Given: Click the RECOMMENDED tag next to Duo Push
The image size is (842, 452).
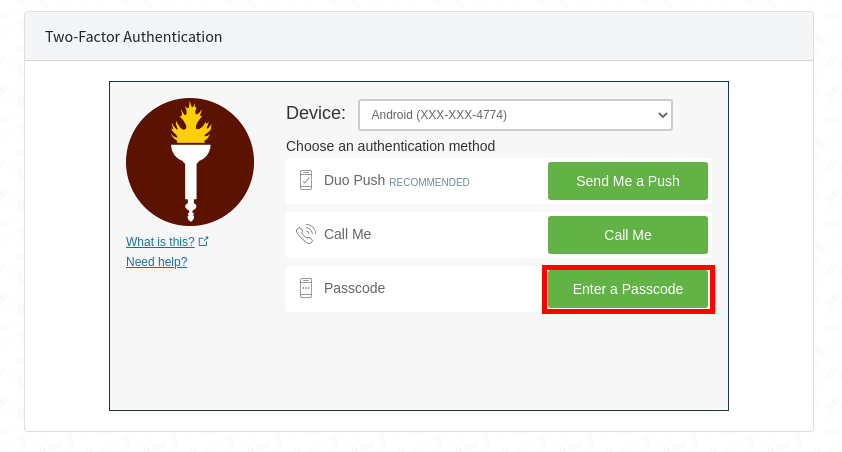Looking at the screenshot, I should point(429,183).
